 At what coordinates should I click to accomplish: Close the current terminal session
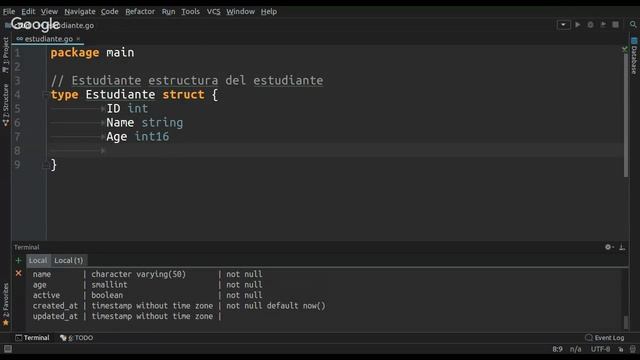18,273
